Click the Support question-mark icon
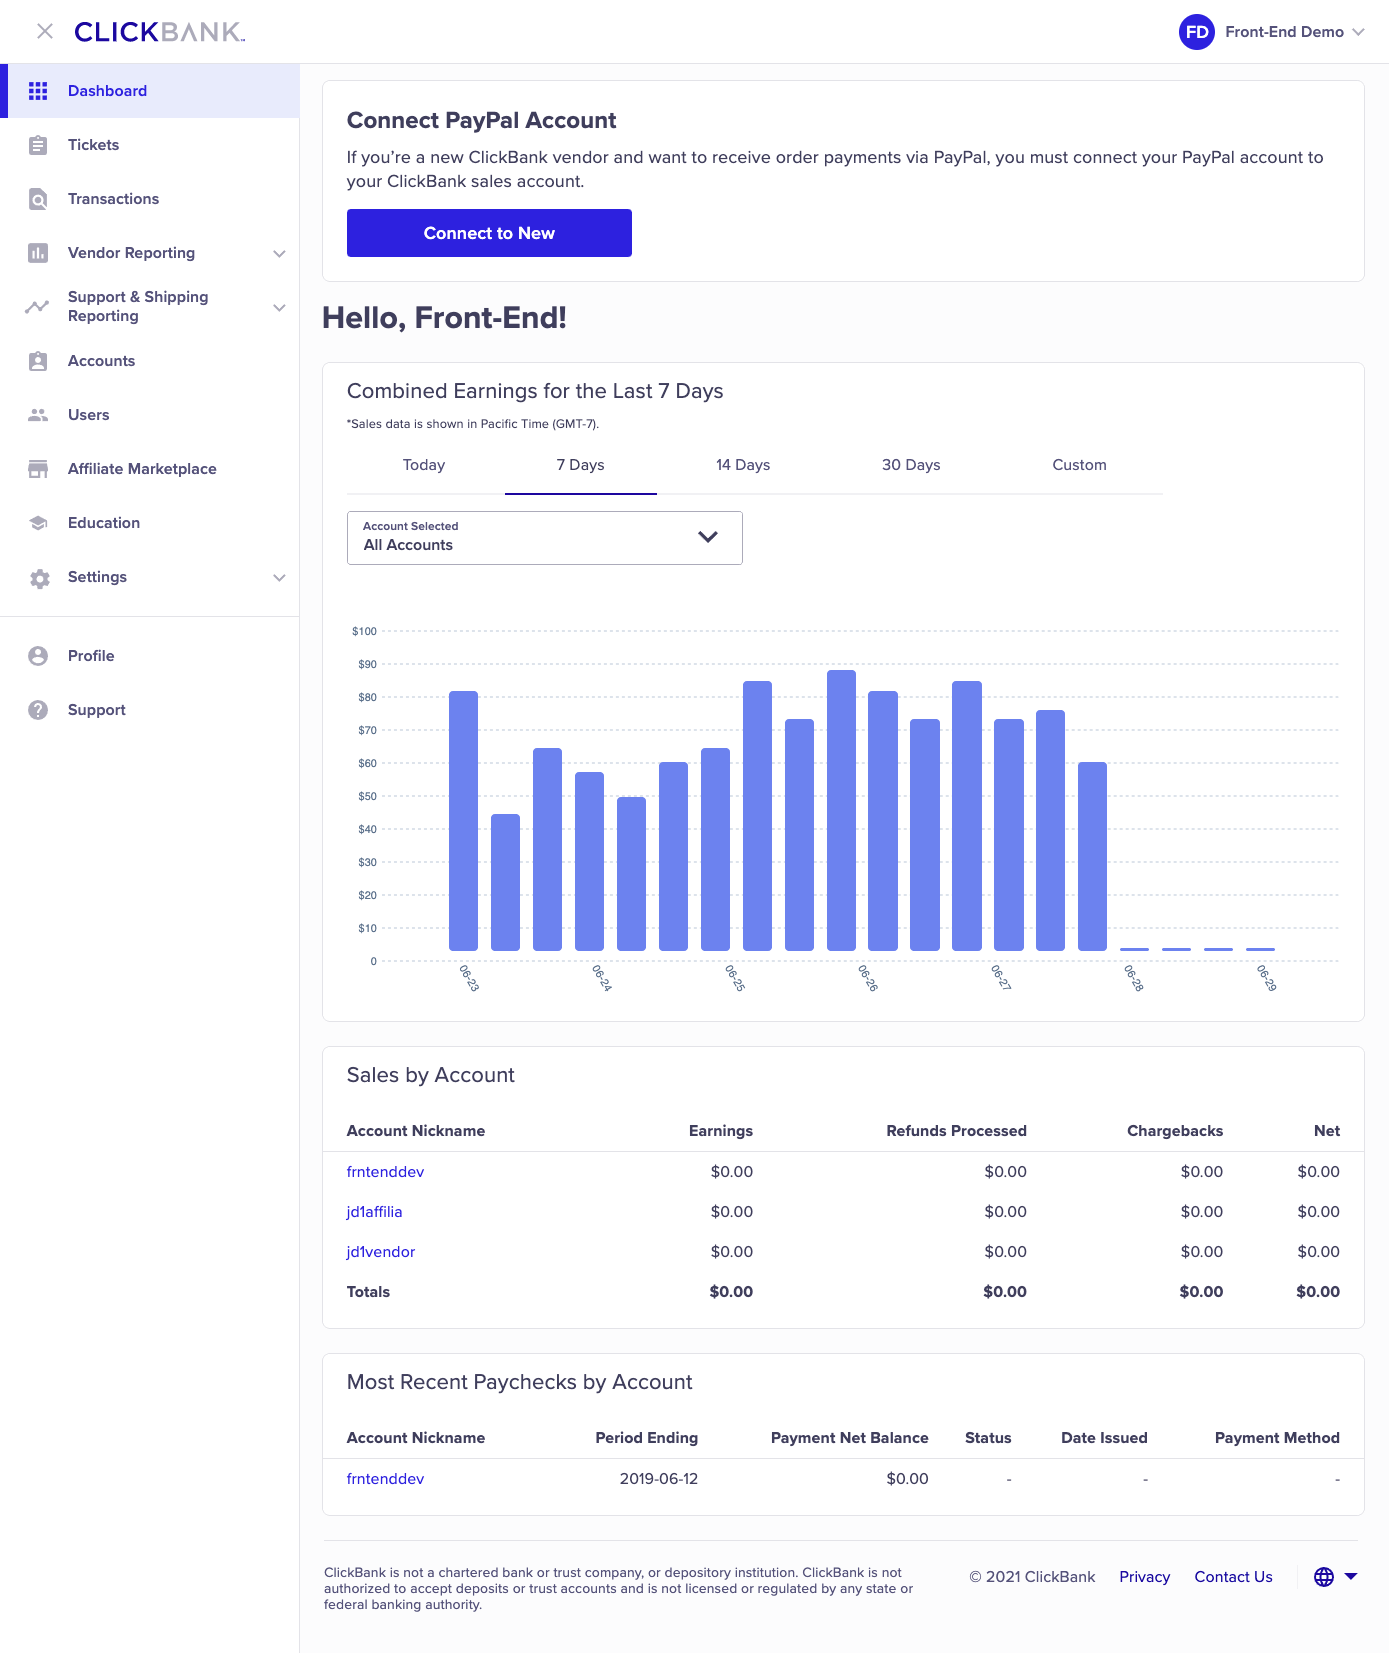Image resolution: width=1389 pixels, height=1653 pixels. (x=38, y=710)
